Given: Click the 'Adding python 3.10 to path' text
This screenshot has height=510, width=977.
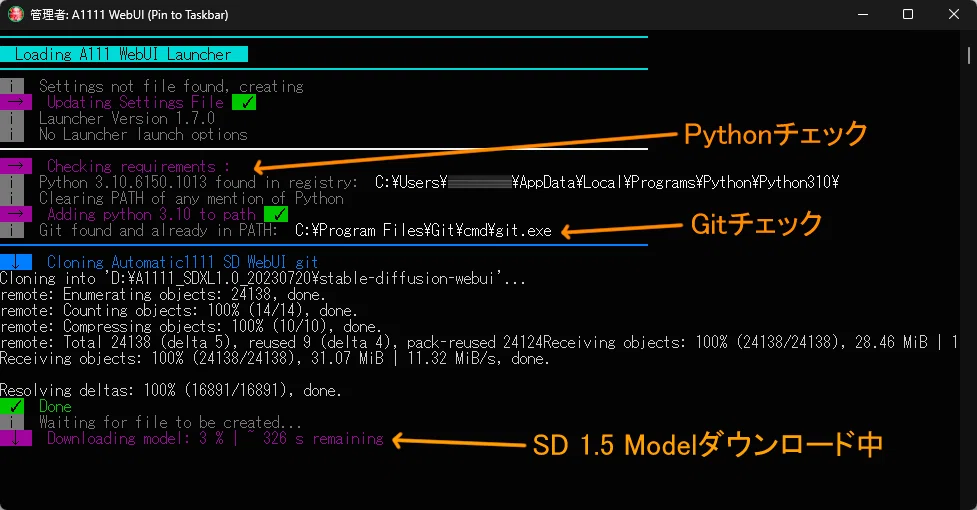Looking at the screenshot, I should coord(151,214).
